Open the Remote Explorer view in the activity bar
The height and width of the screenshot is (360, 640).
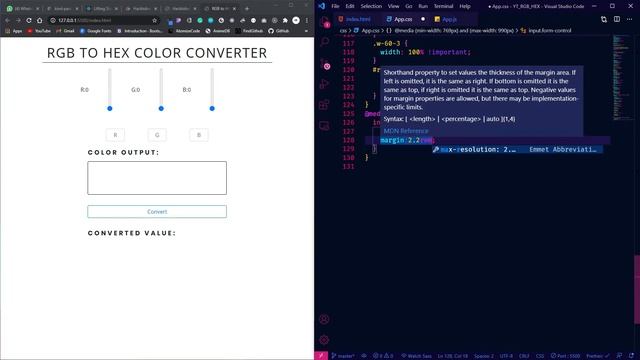[324, 126]
